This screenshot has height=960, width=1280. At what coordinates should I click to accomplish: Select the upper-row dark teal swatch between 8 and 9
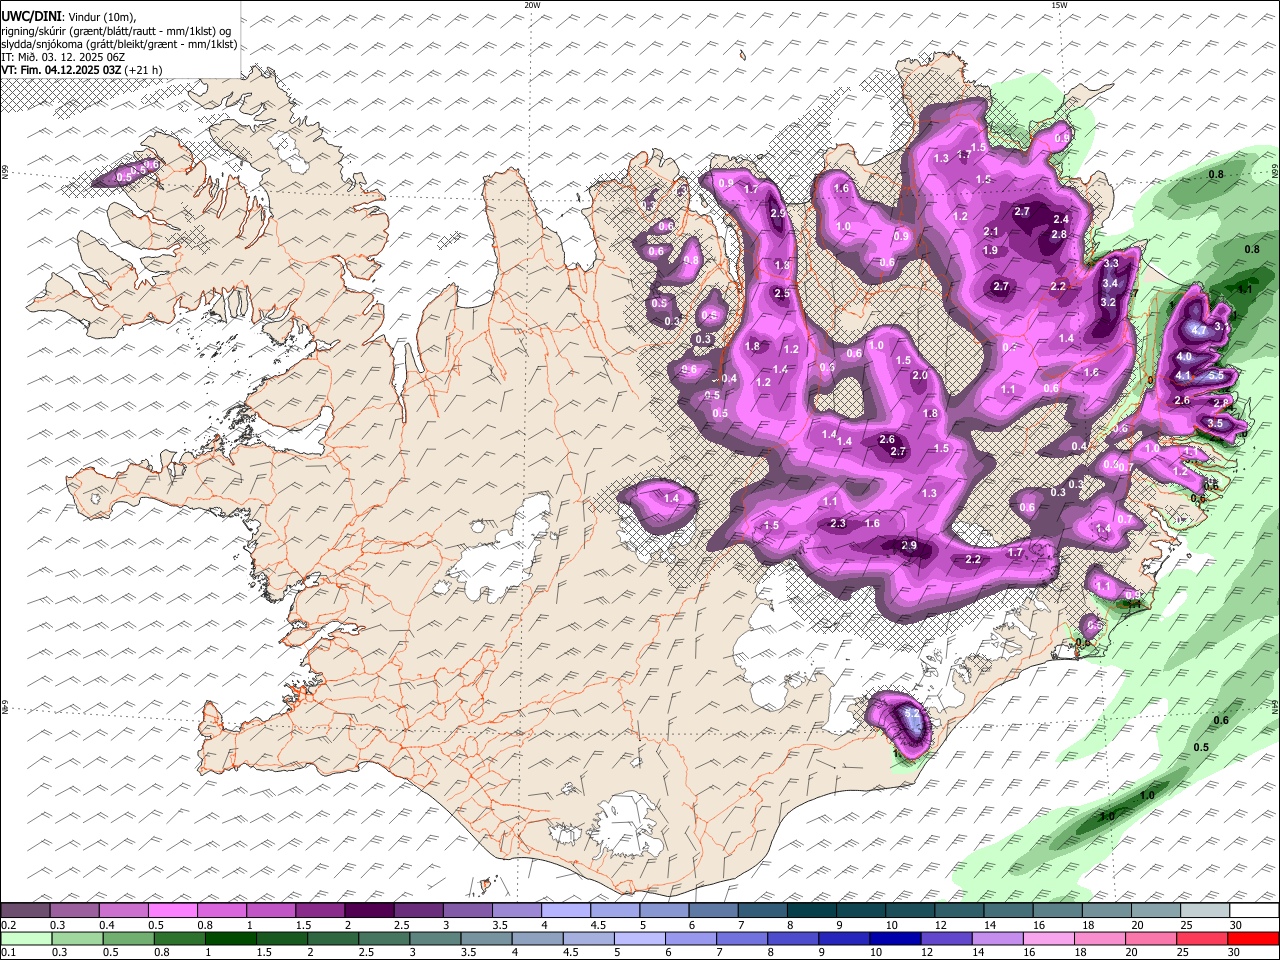[x=810, y=910]
